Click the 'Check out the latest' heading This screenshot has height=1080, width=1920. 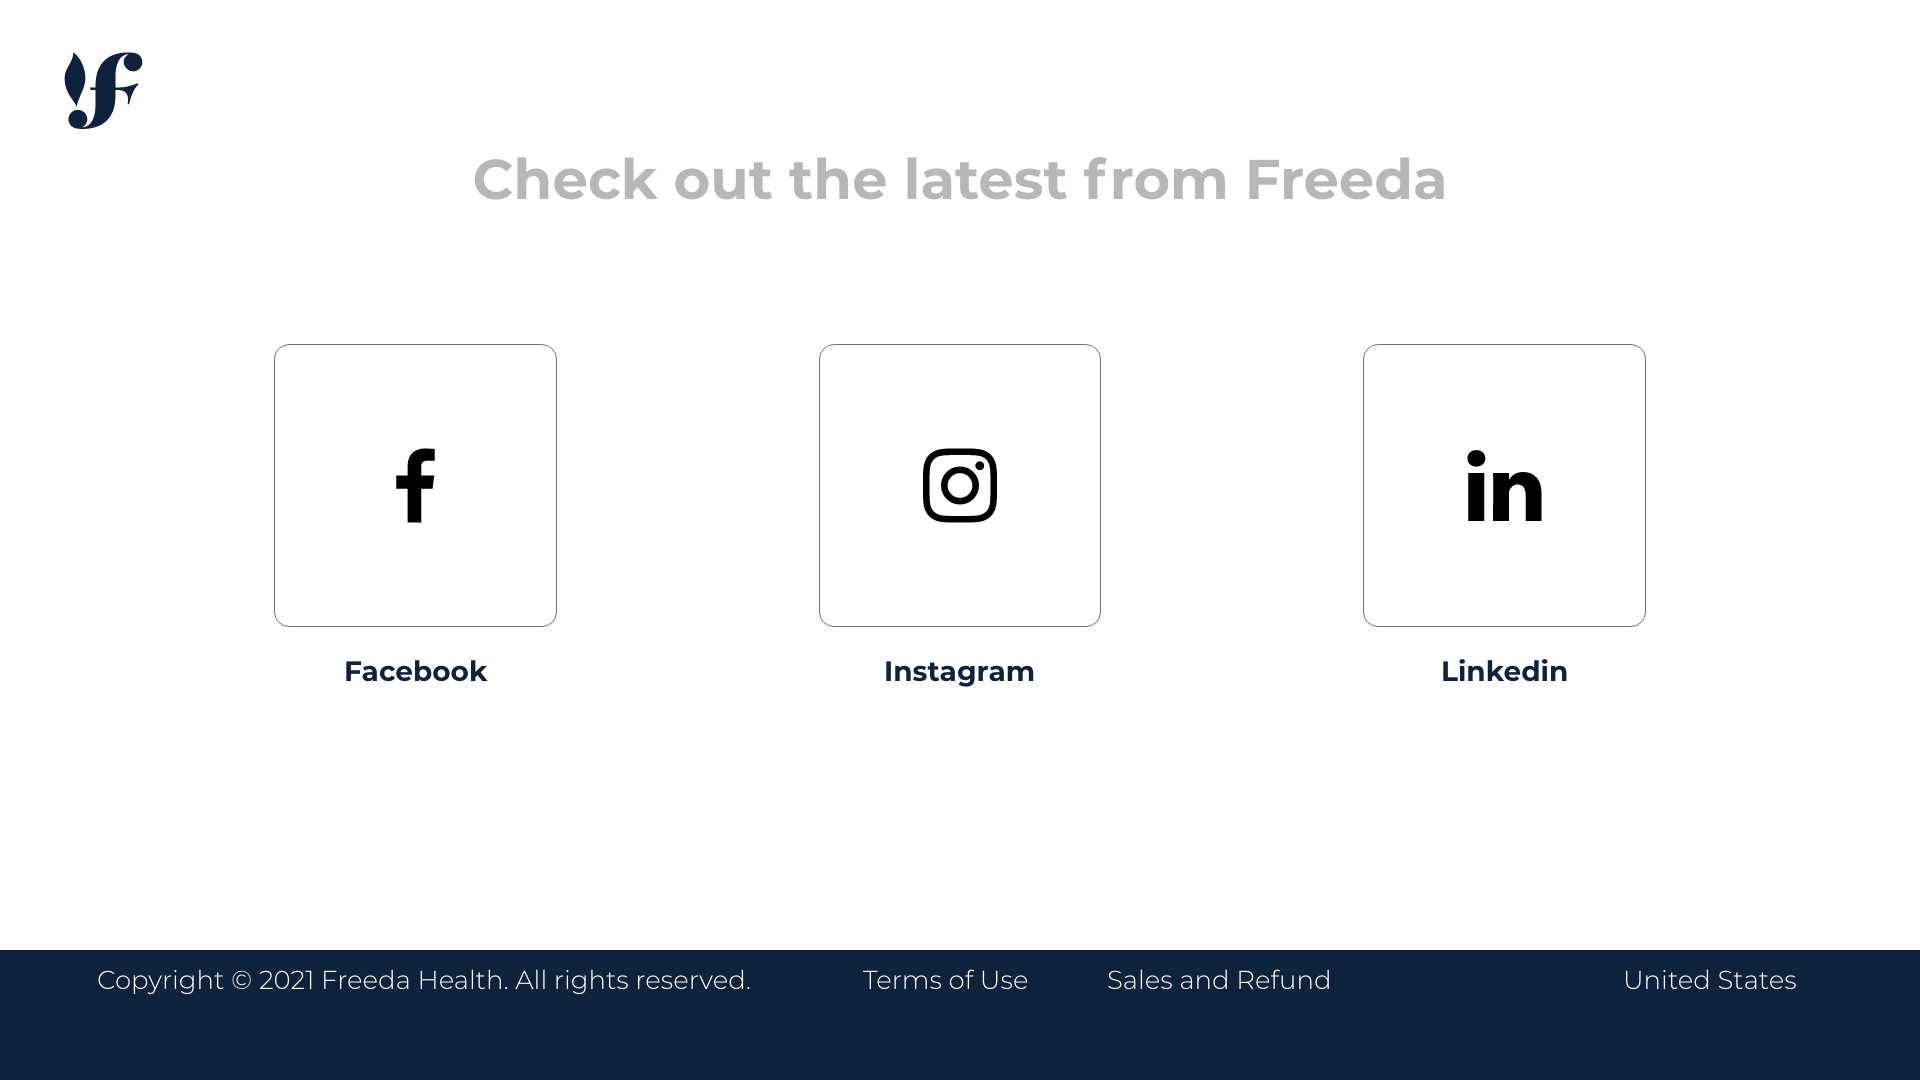click(959, 180)
